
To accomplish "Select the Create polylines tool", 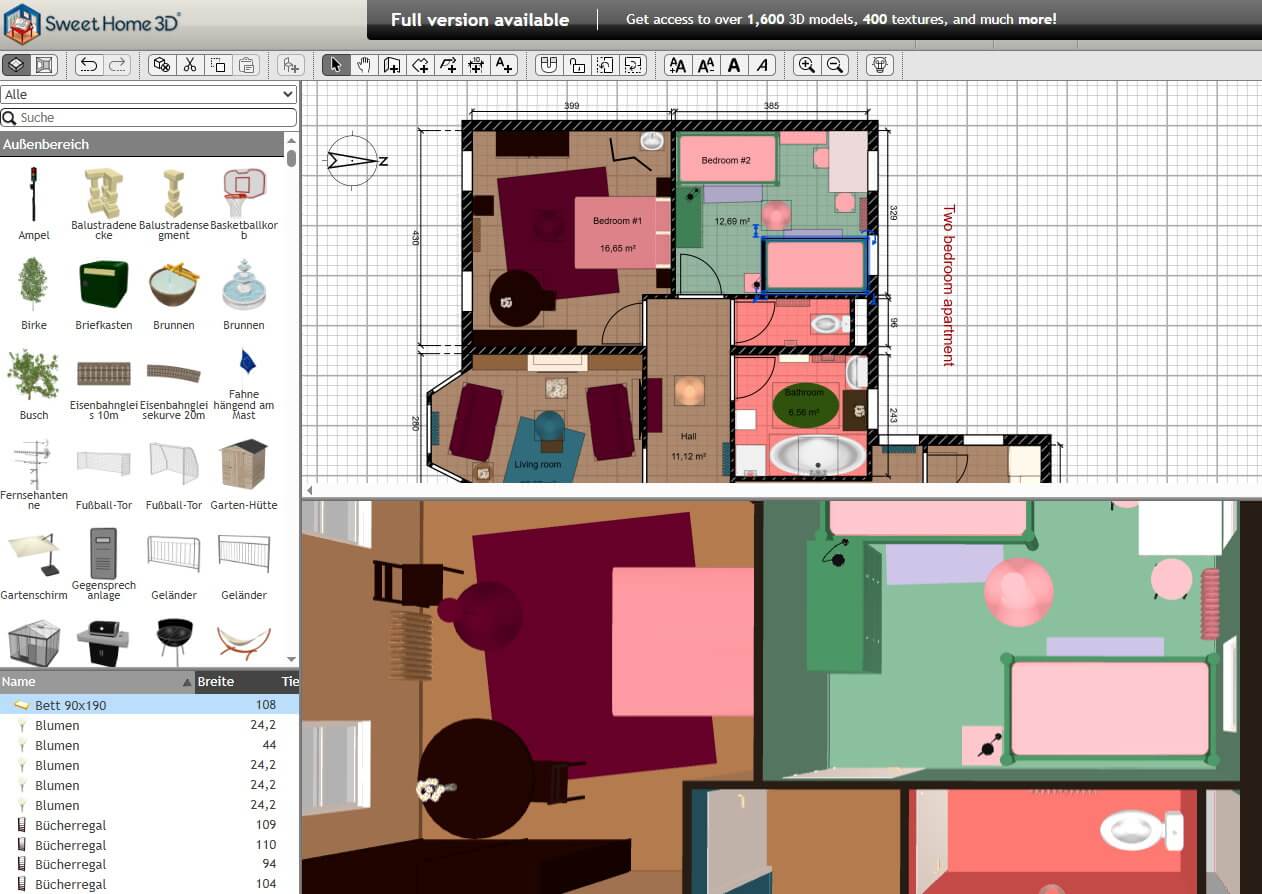I will (448, 65).
